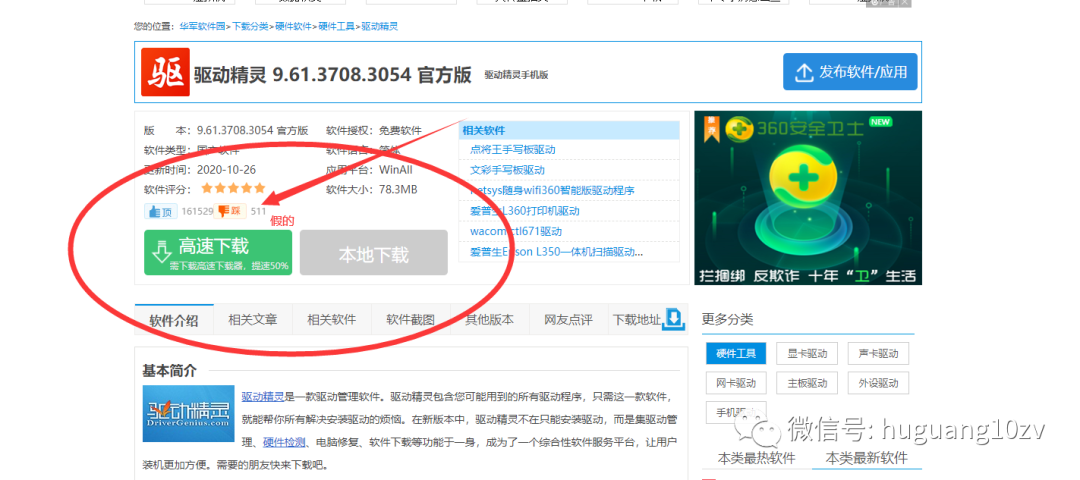The width and height of the screenshot is (1080, 480).
Task: Open the 驱动精灵 link in the introduction
Action: click(262, 397)
